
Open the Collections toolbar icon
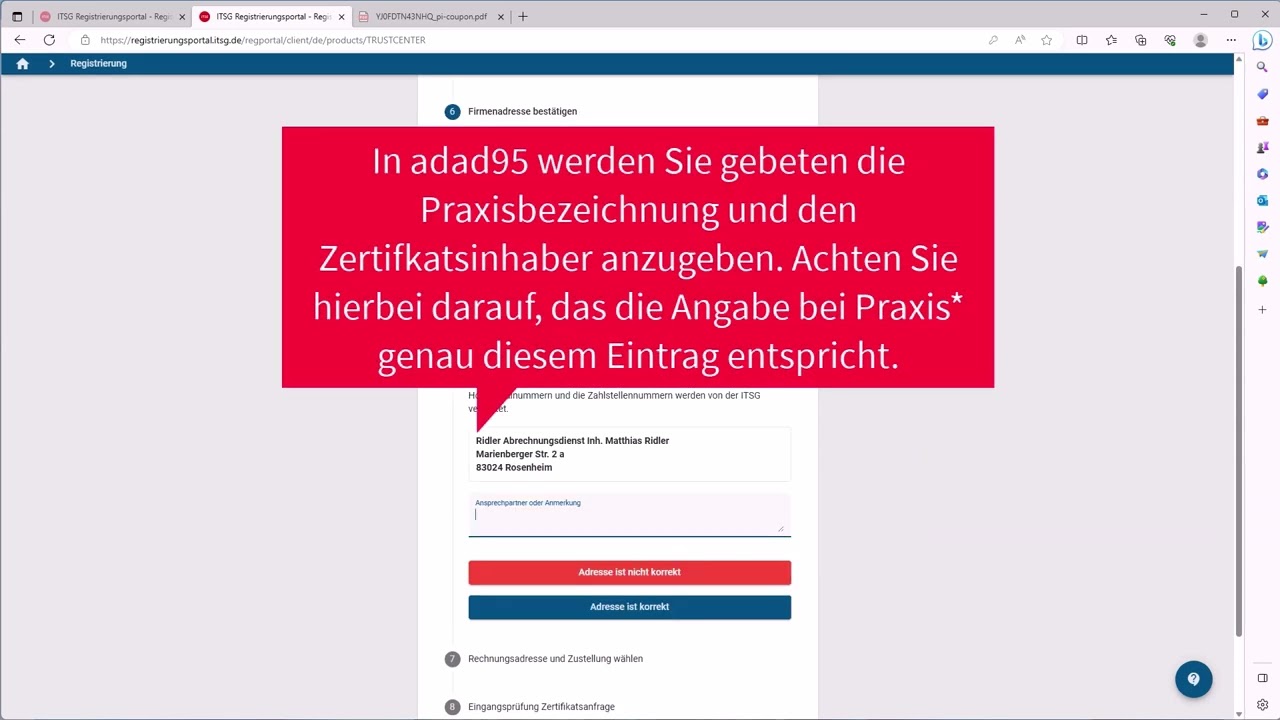point(1141,40)
